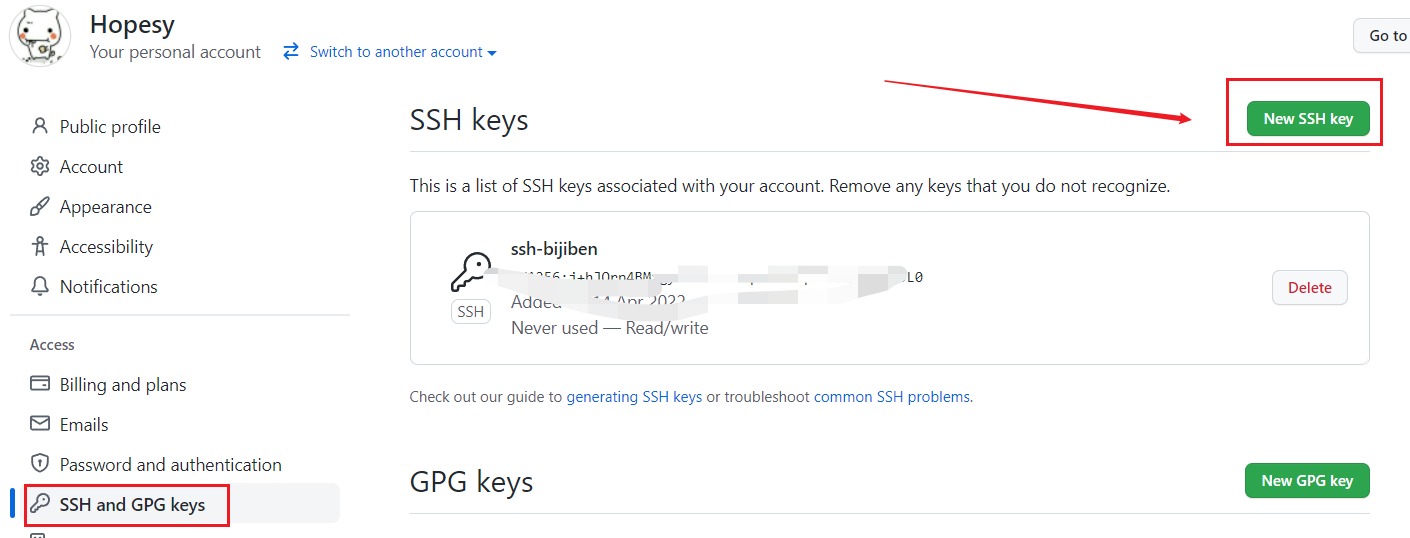Open the generating SSH keys guide

634,397
